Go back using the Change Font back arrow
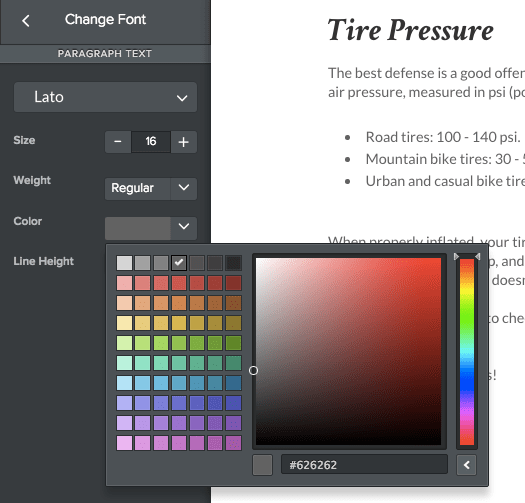 26,21
